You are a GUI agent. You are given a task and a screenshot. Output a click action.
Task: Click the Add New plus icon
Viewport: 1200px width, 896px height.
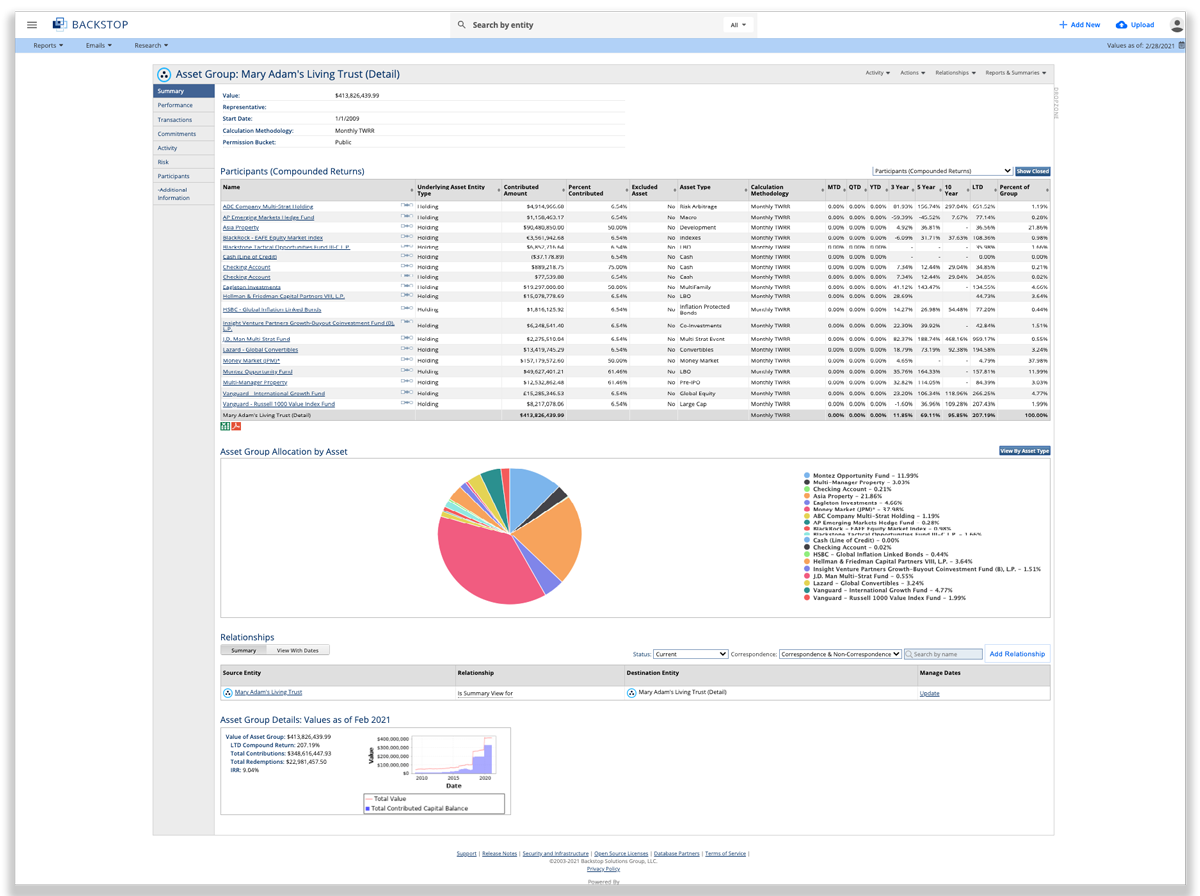tap(1063, 25)
